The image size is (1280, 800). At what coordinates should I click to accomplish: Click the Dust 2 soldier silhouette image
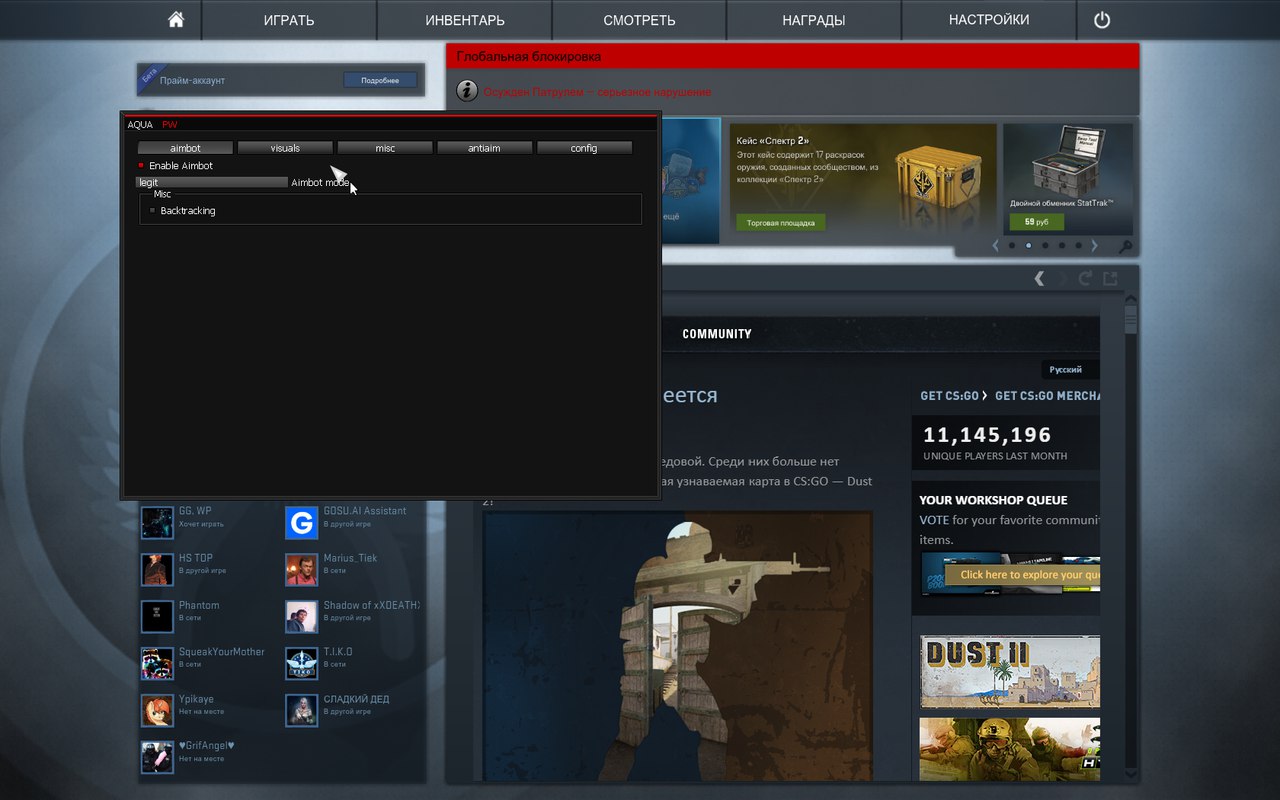coord(678,647)
